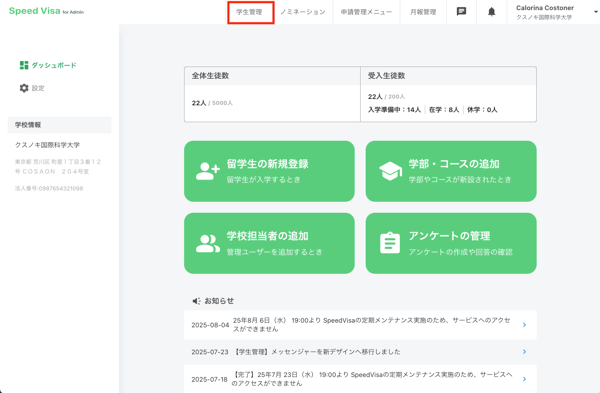
Task: Click the 入学準備中：14人 count
Action: click(x=394, y=110)
